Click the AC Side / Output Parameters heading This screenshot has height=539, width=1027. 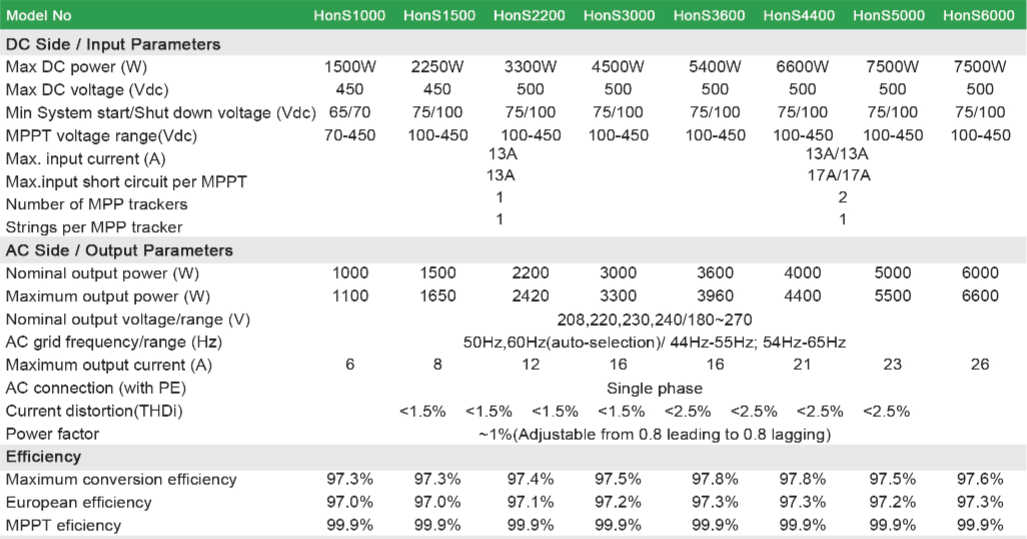point(119,250)
